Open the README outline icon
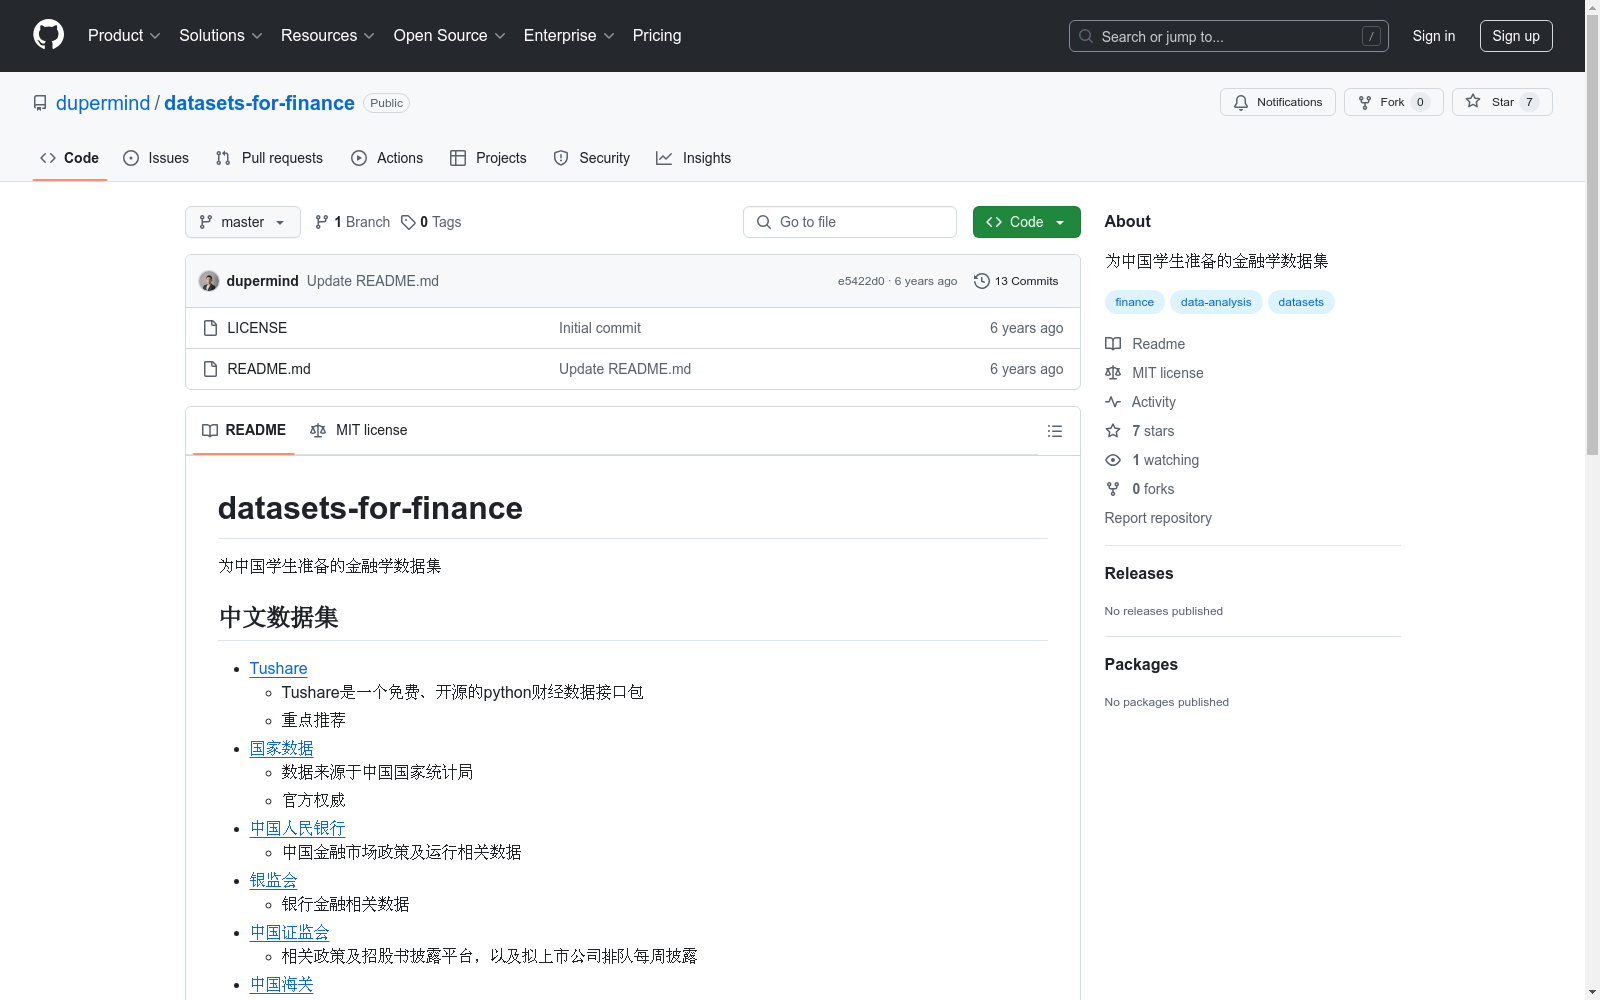 coord(1054,431)
